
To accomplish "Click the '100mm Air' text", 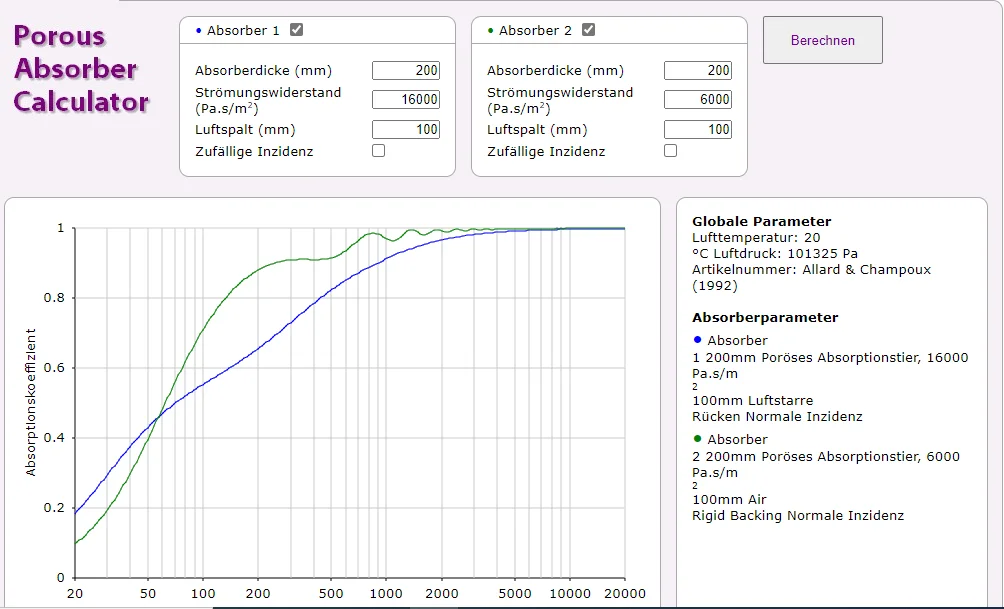I will click(x=729, y=499).
